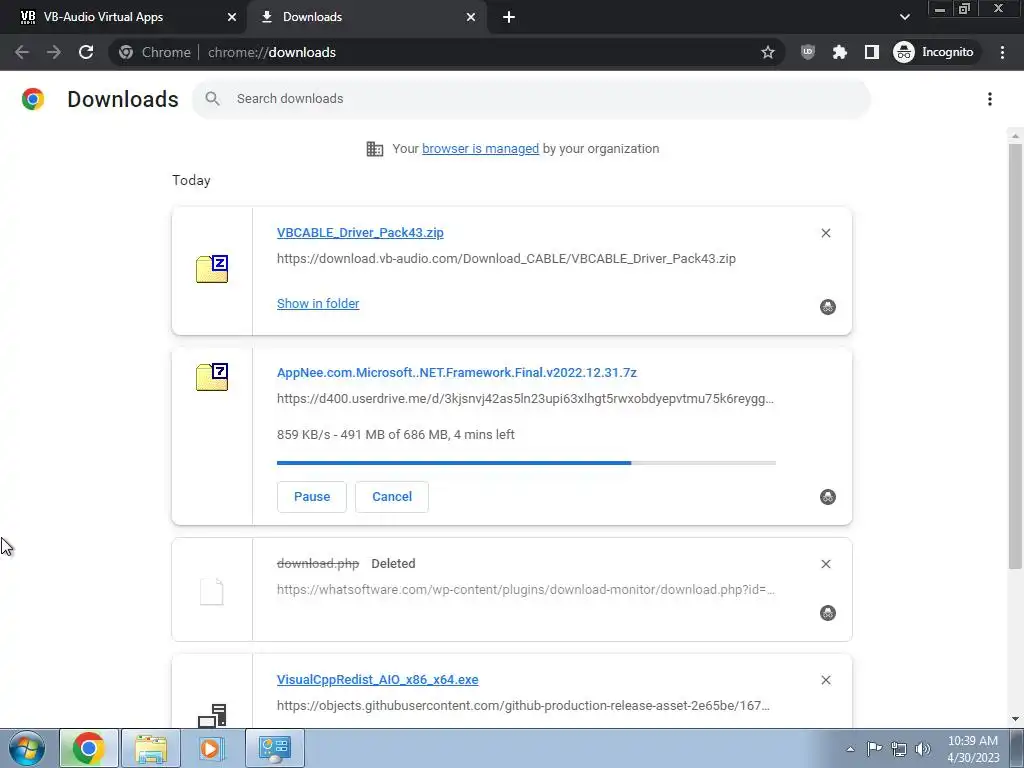Click the magnifier icon in the search bar
This screenshot has width=1024, height=768.
pos(212,99)
